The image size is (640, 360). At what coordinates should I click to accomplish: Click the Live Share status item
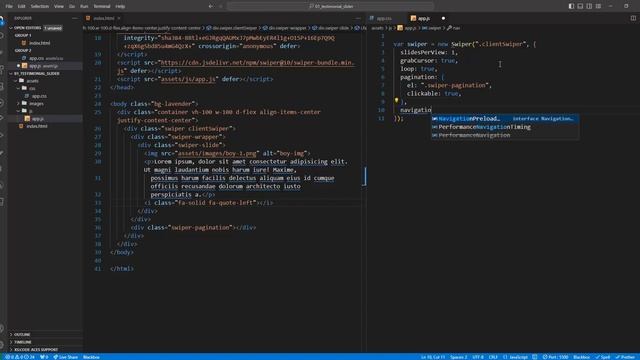click(65, 357)
